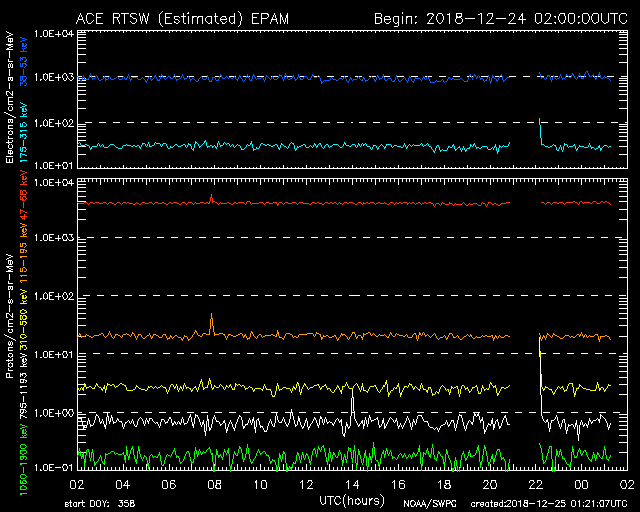The height and width of the screenshot is (512, 640).
Task: Click the 00 hour tick label
Action: [x=582, y=483]
